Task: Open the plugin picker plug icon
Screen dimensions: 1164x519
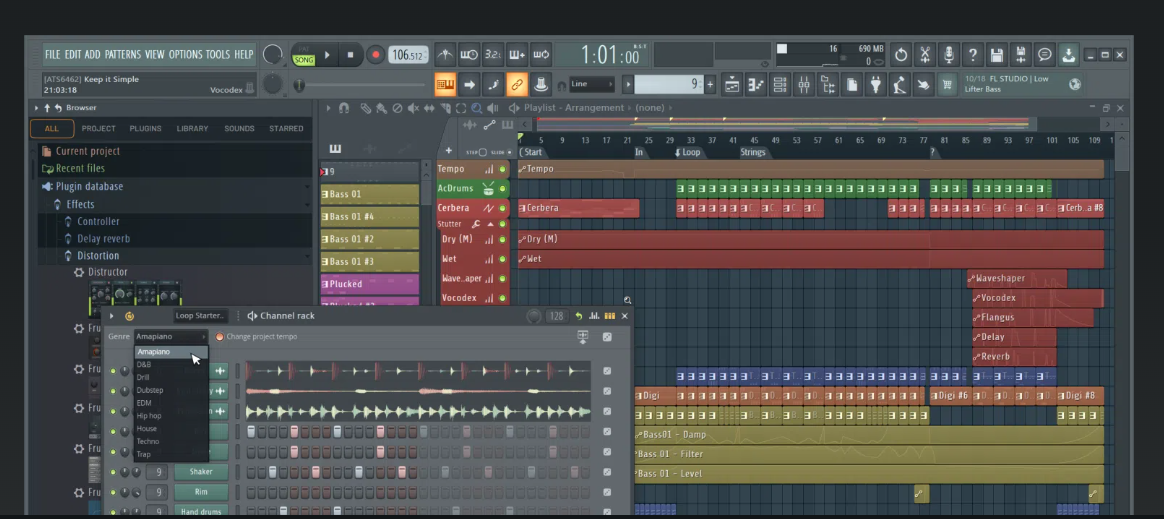Action: [876, 85]
